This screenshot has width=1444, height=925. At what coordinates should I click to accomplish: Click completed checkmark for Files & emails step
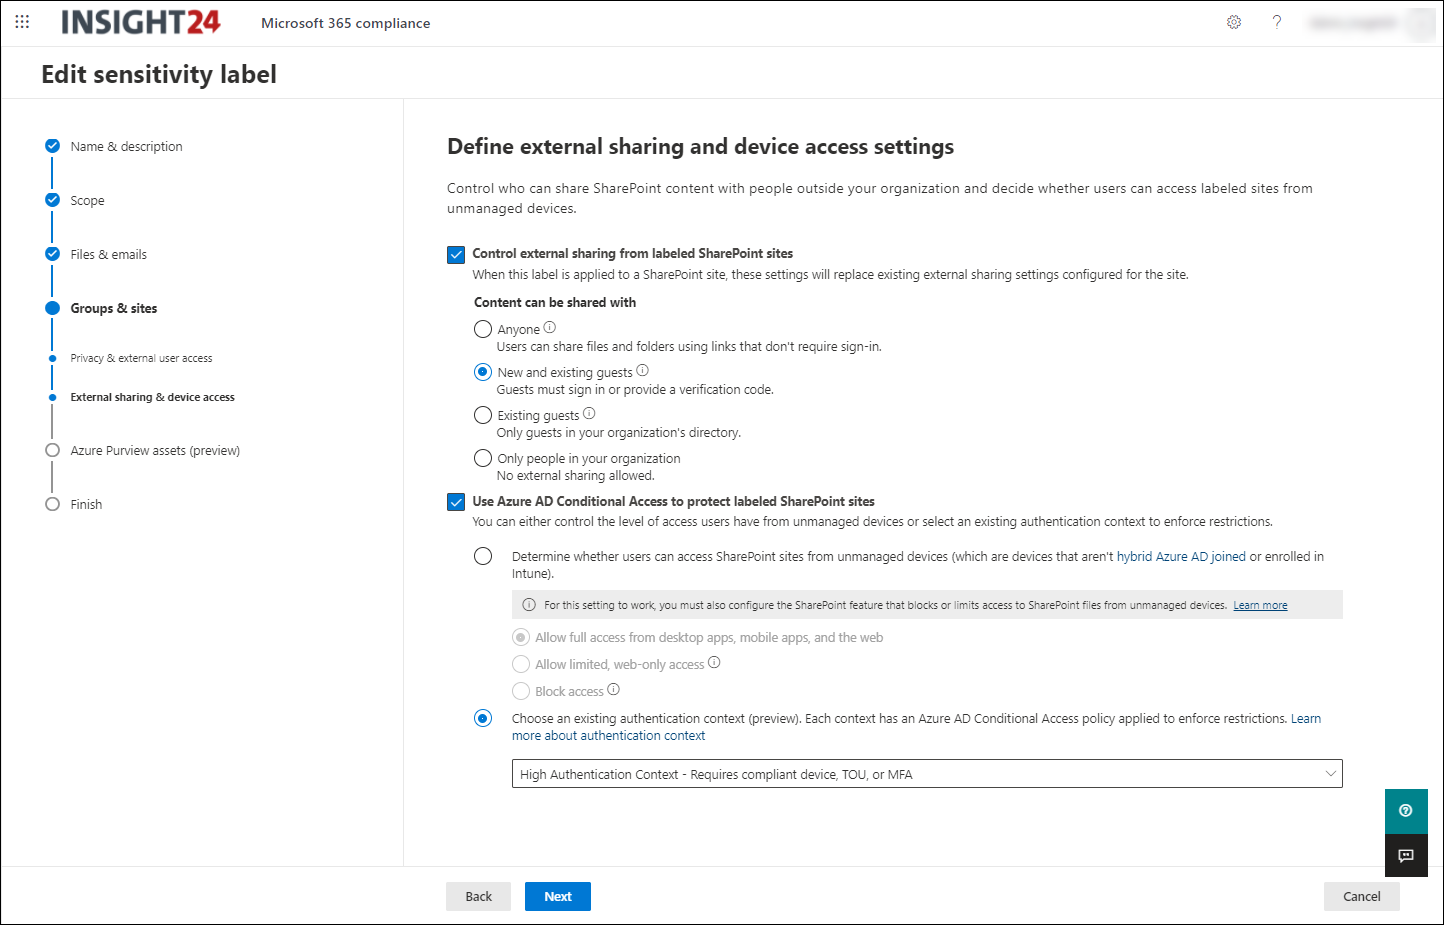[x=52, y=254]
